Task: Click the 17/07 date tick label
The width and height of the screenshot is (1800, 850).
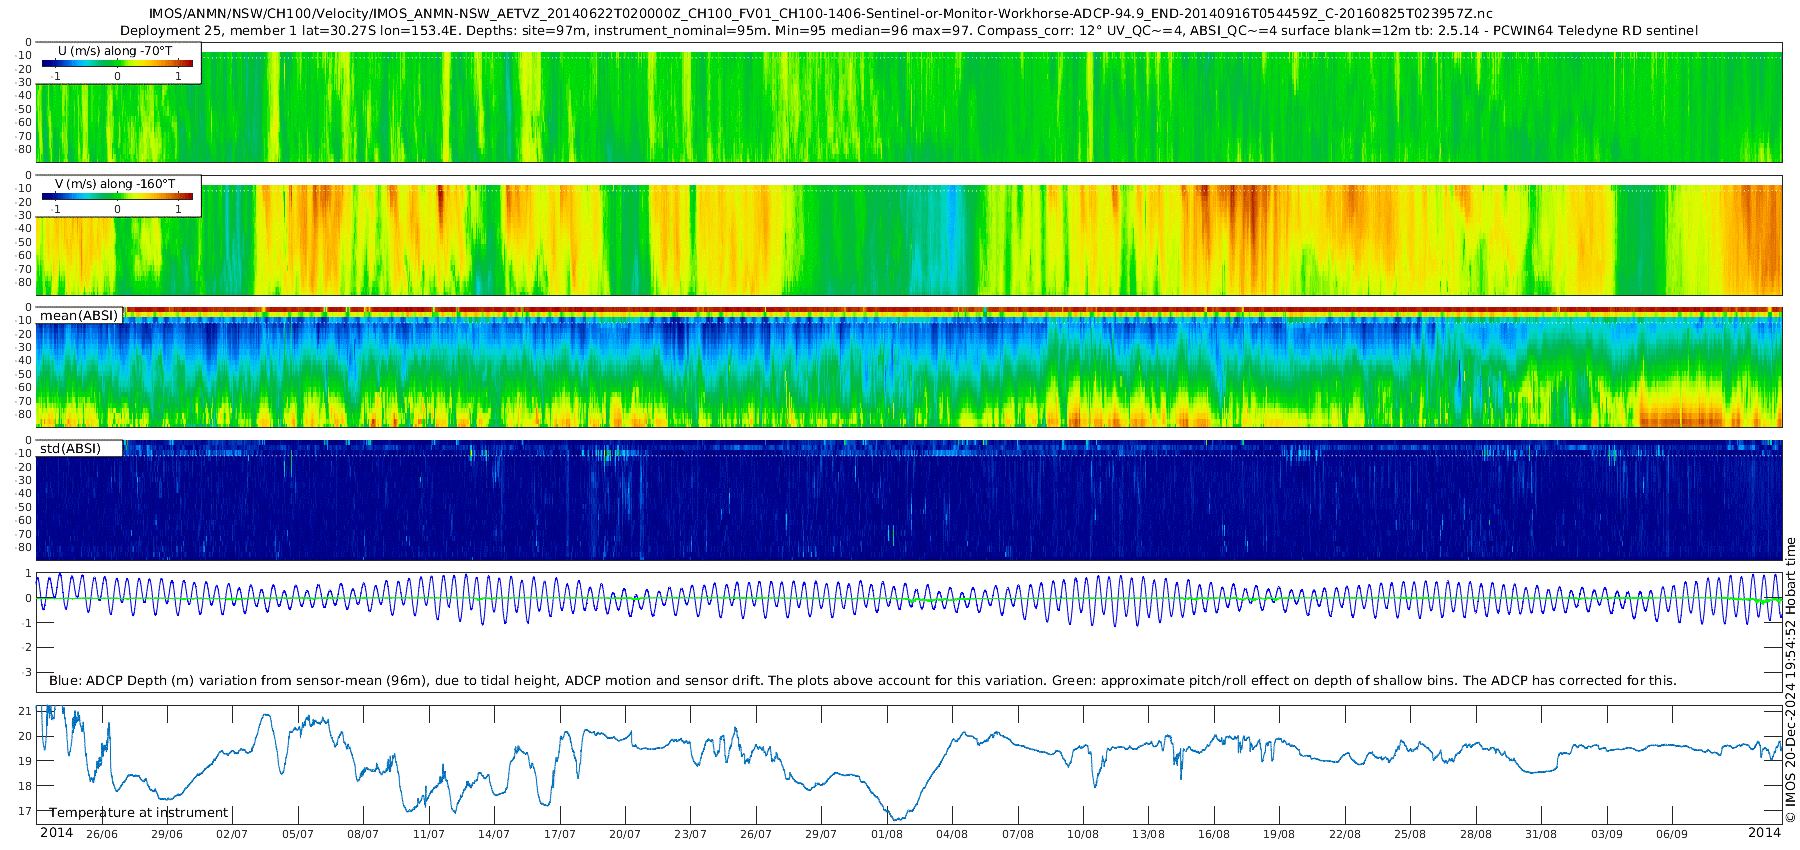Action: [x=559, y=834]
